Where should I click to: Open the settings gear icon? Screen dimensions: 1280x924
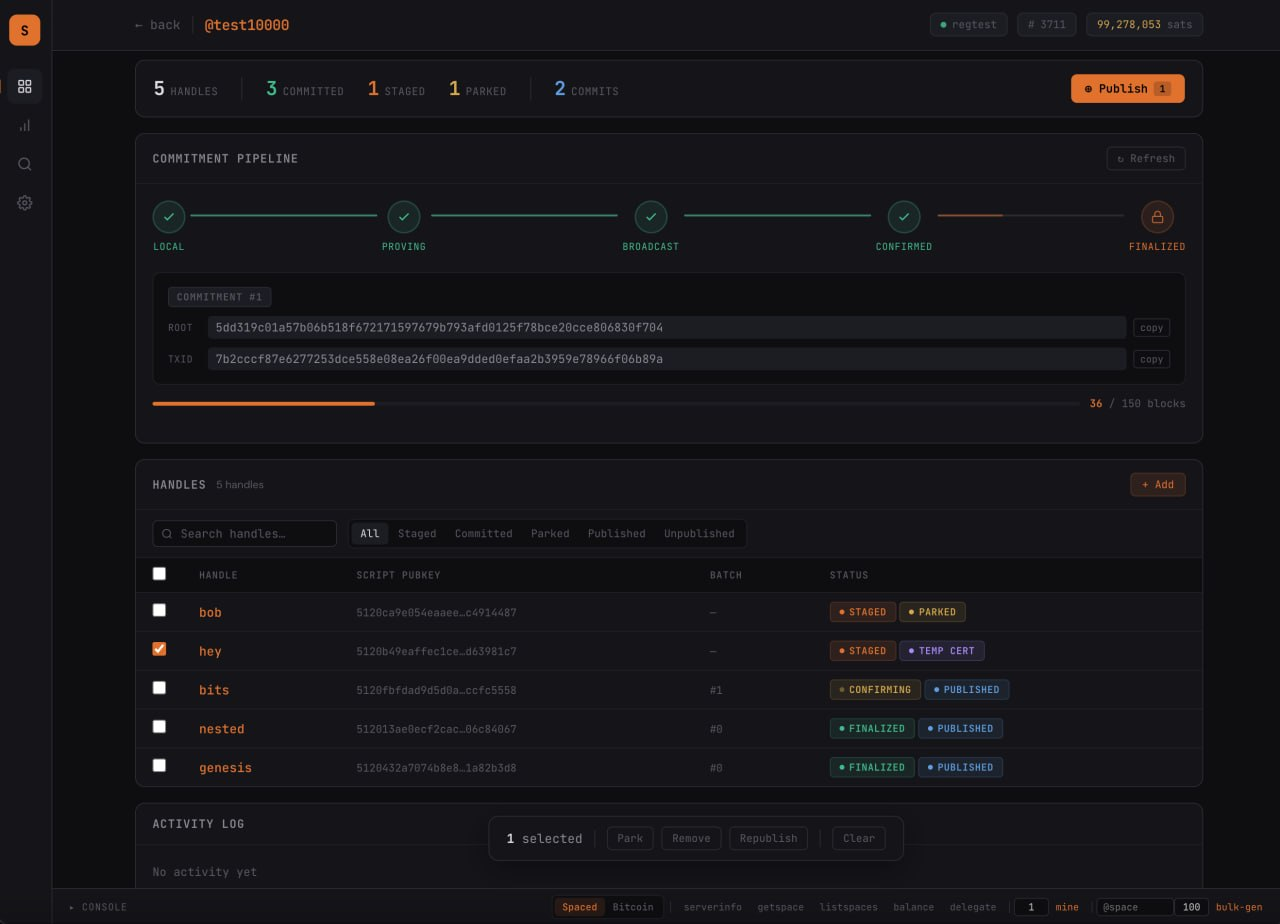click(x=25, y=203)
